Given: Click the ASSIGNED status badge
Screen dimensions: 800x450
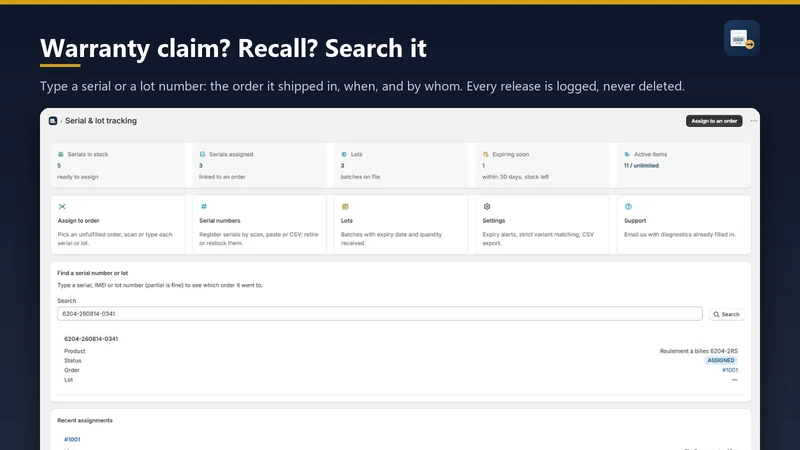Looking at the screenshot, I should [x=720, y=360].
